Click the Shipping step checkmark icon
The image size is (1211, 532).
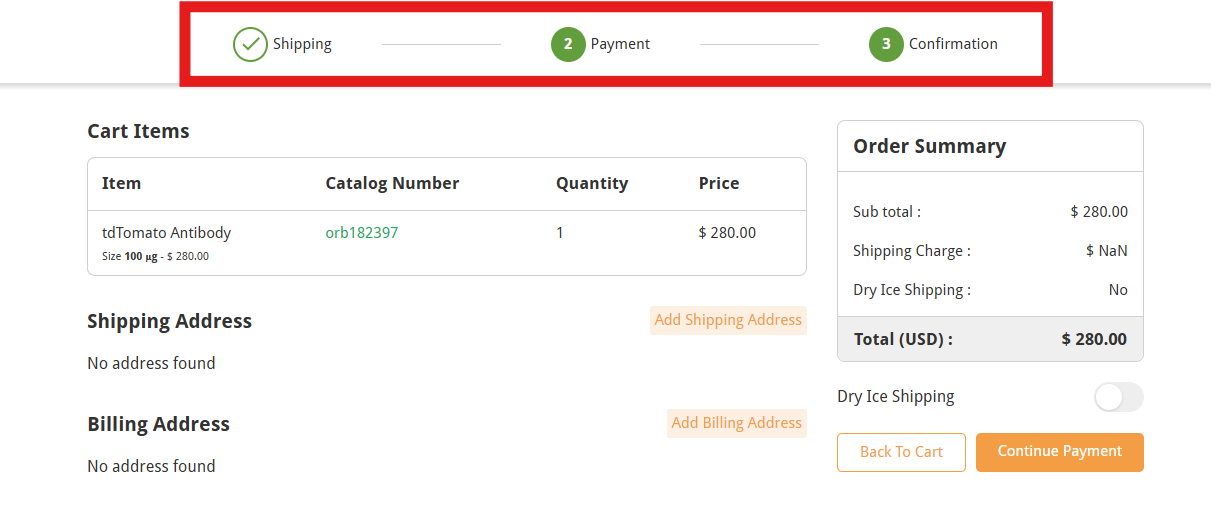250,44
